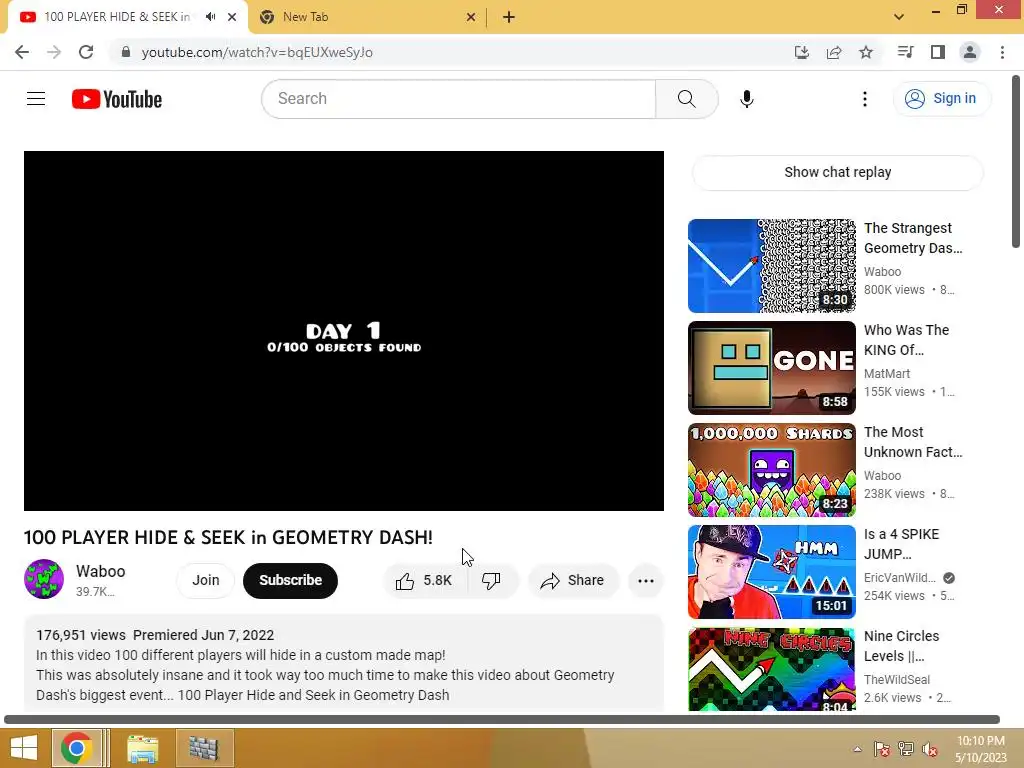Open more actions ellipsis under video
Viewport: 1024px width, 768px height.
[646, 581]
